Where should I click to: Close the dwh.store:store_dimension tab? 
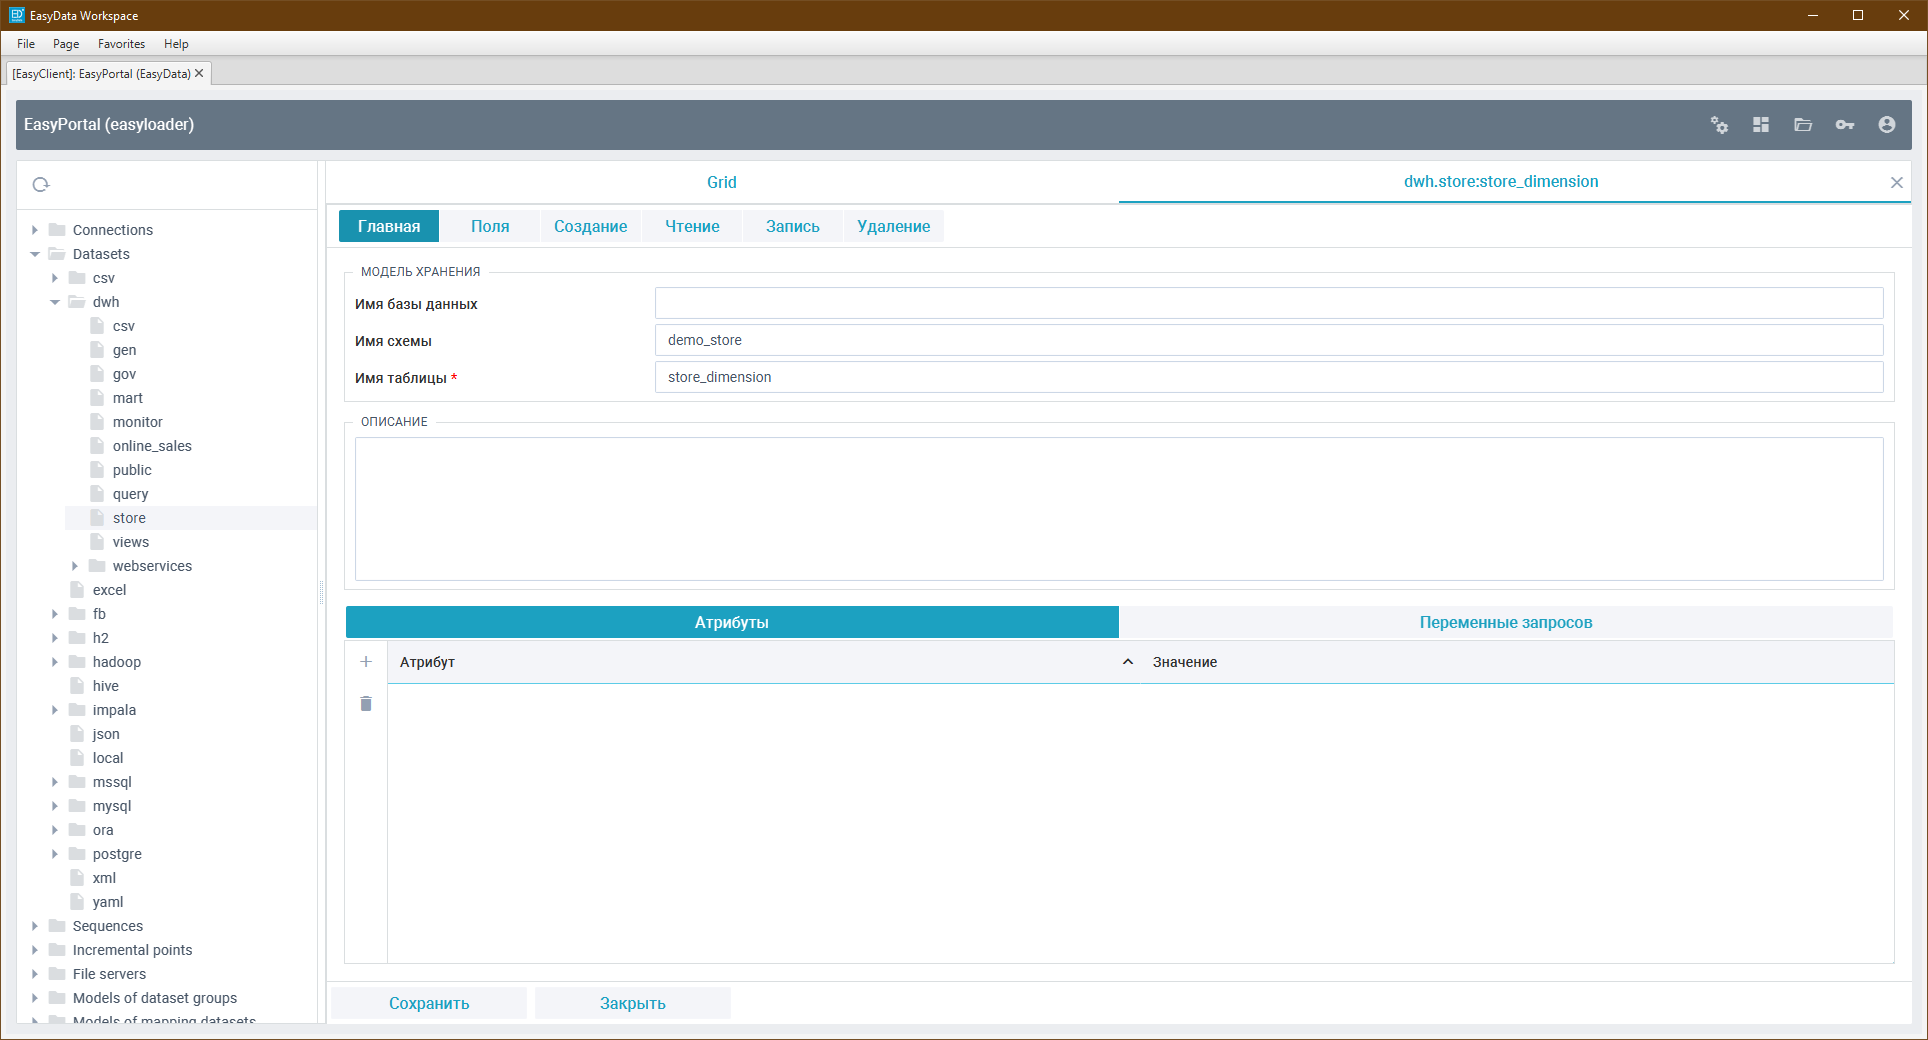click(1896, 182)
